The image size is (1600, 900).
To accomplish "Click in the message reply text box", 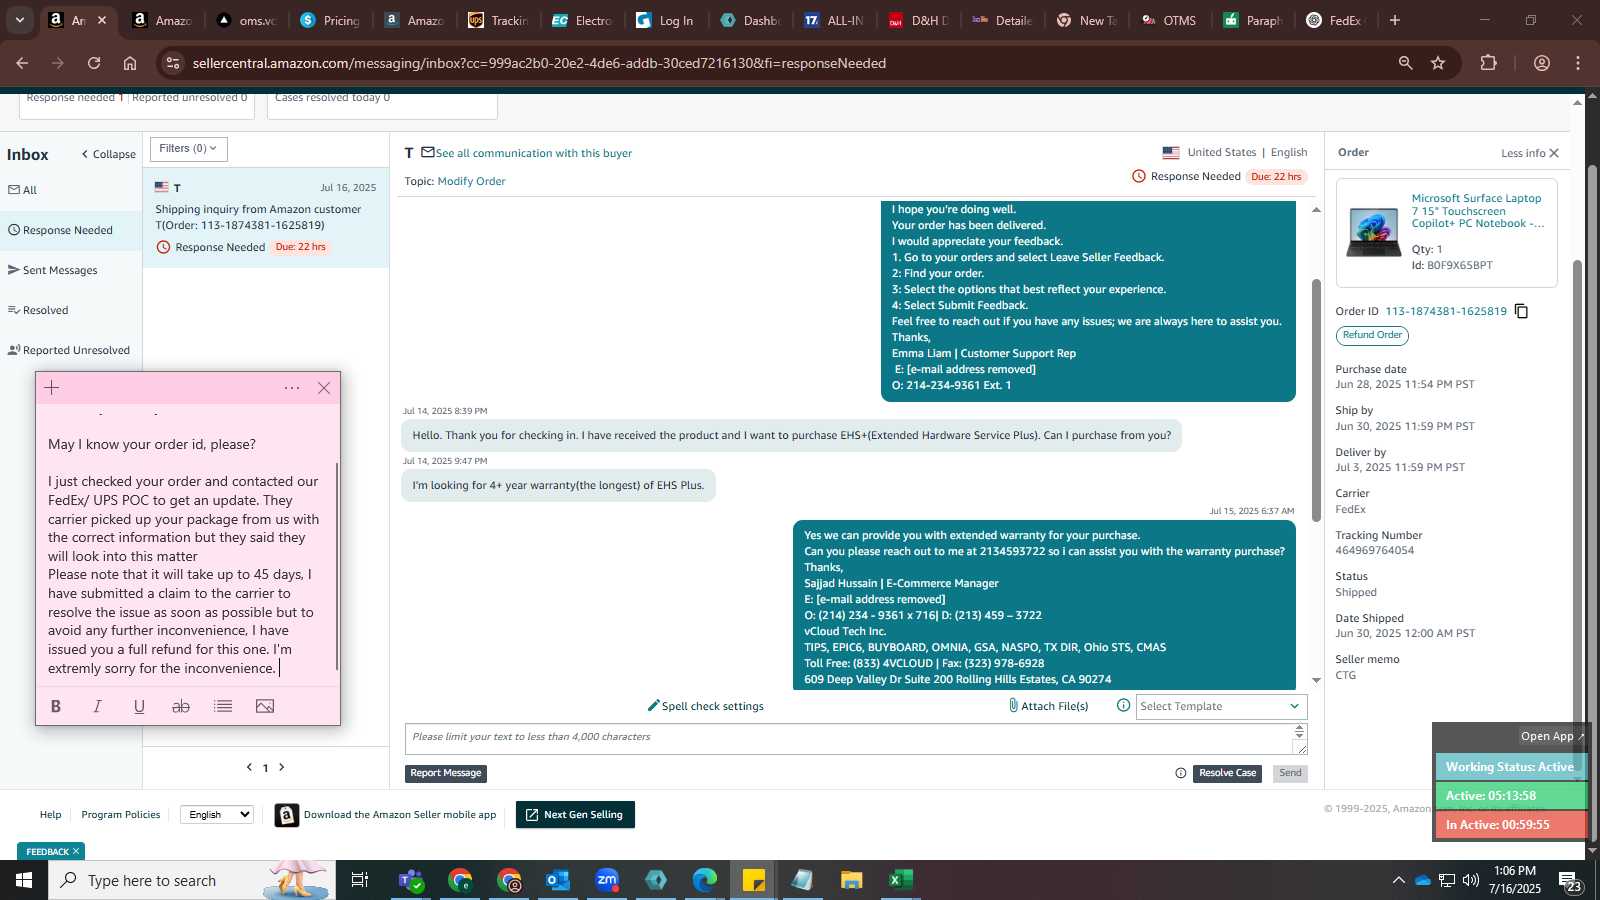I will [850, 739].
